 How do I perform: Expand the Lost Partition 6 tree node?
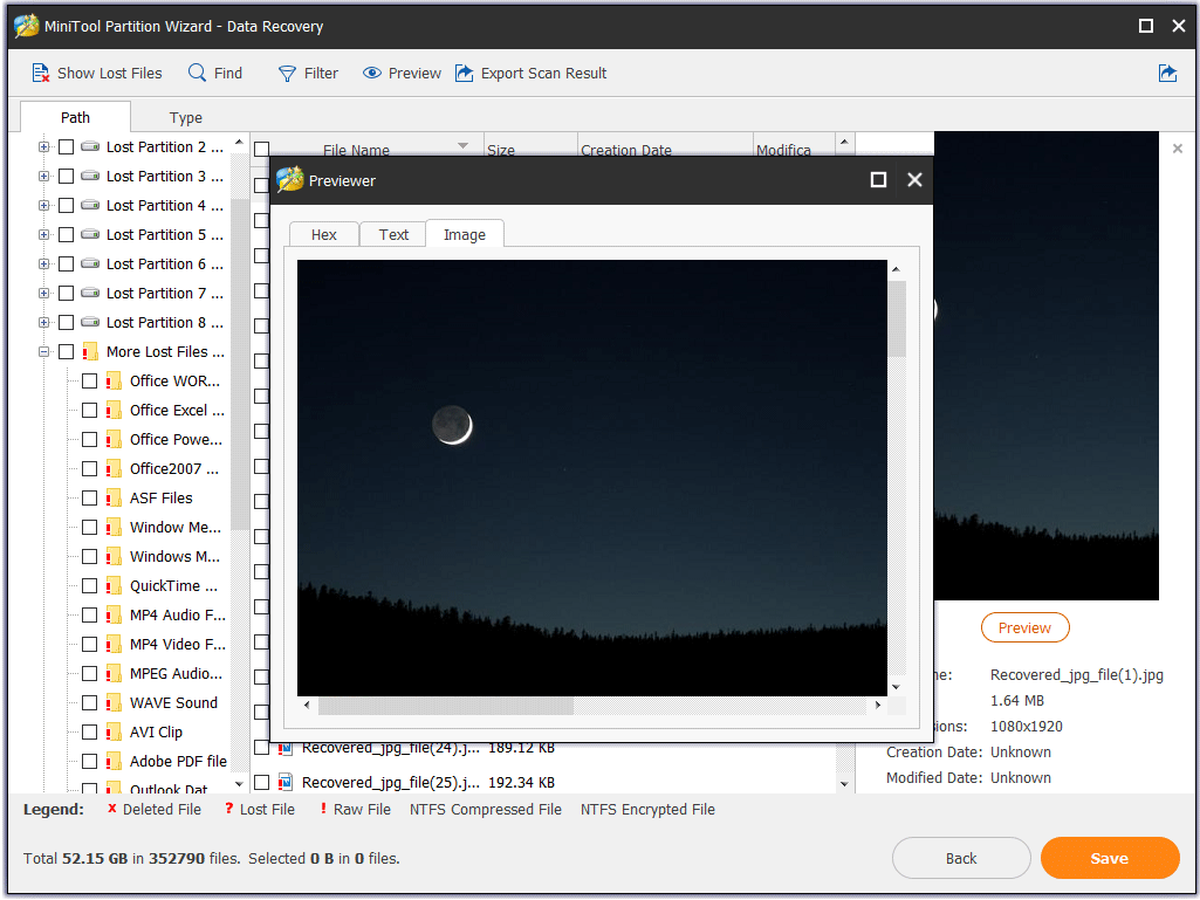coord(43,264)
